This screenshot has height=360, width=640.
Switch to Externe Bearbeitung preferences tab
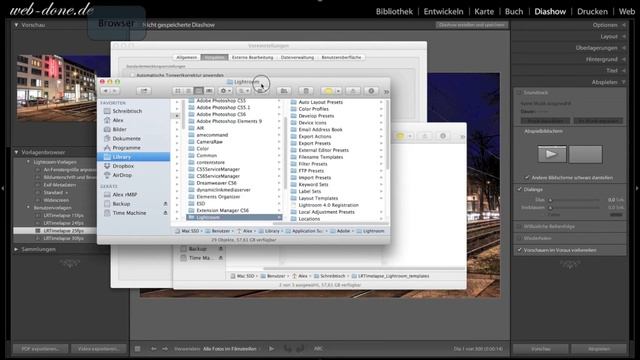pyautogui.click(x=253, y=58)
